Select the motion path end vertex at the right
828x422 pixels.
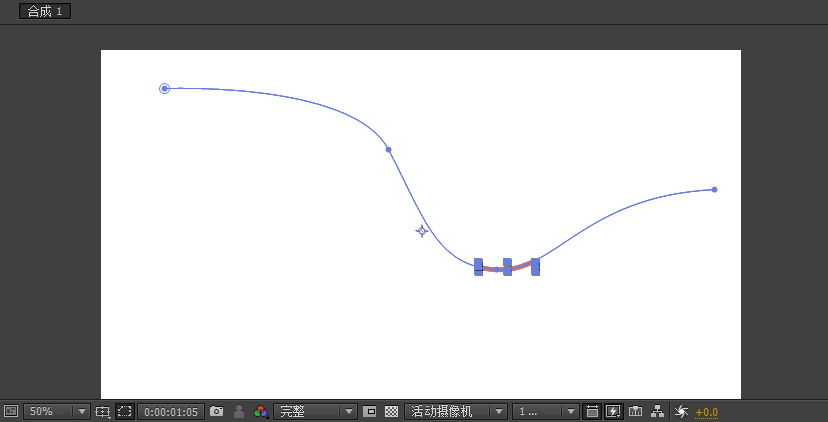pyautogui.click(x=714, y=190)
